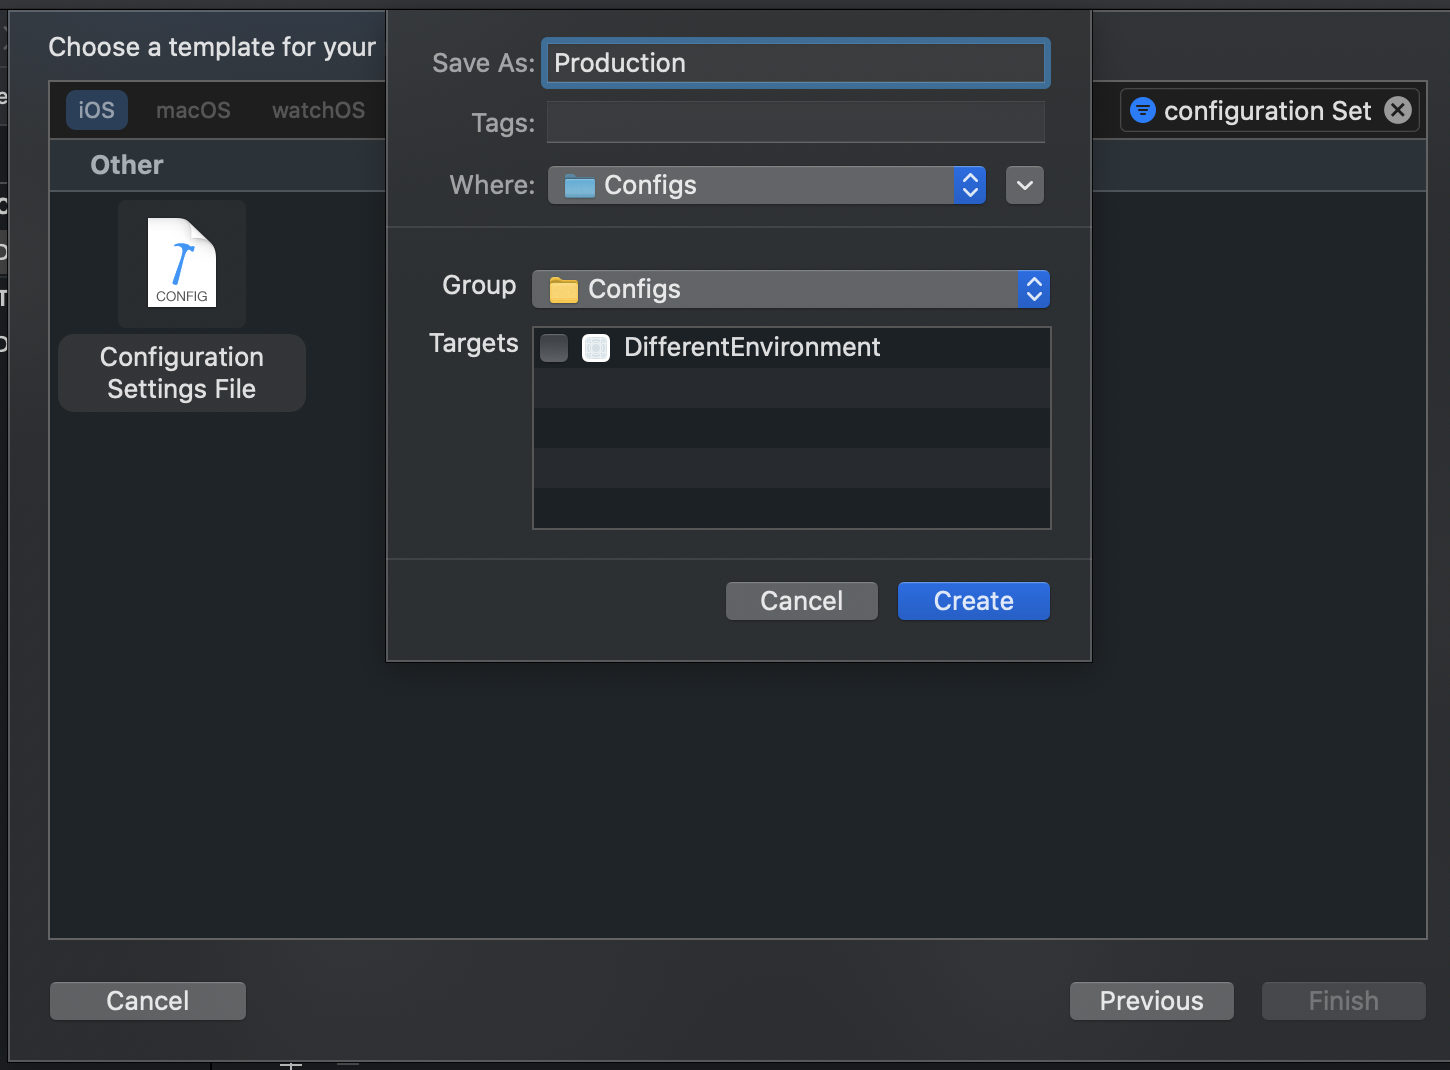Cancel the save dialog
1450x1070 pixels.
point(801,601)
